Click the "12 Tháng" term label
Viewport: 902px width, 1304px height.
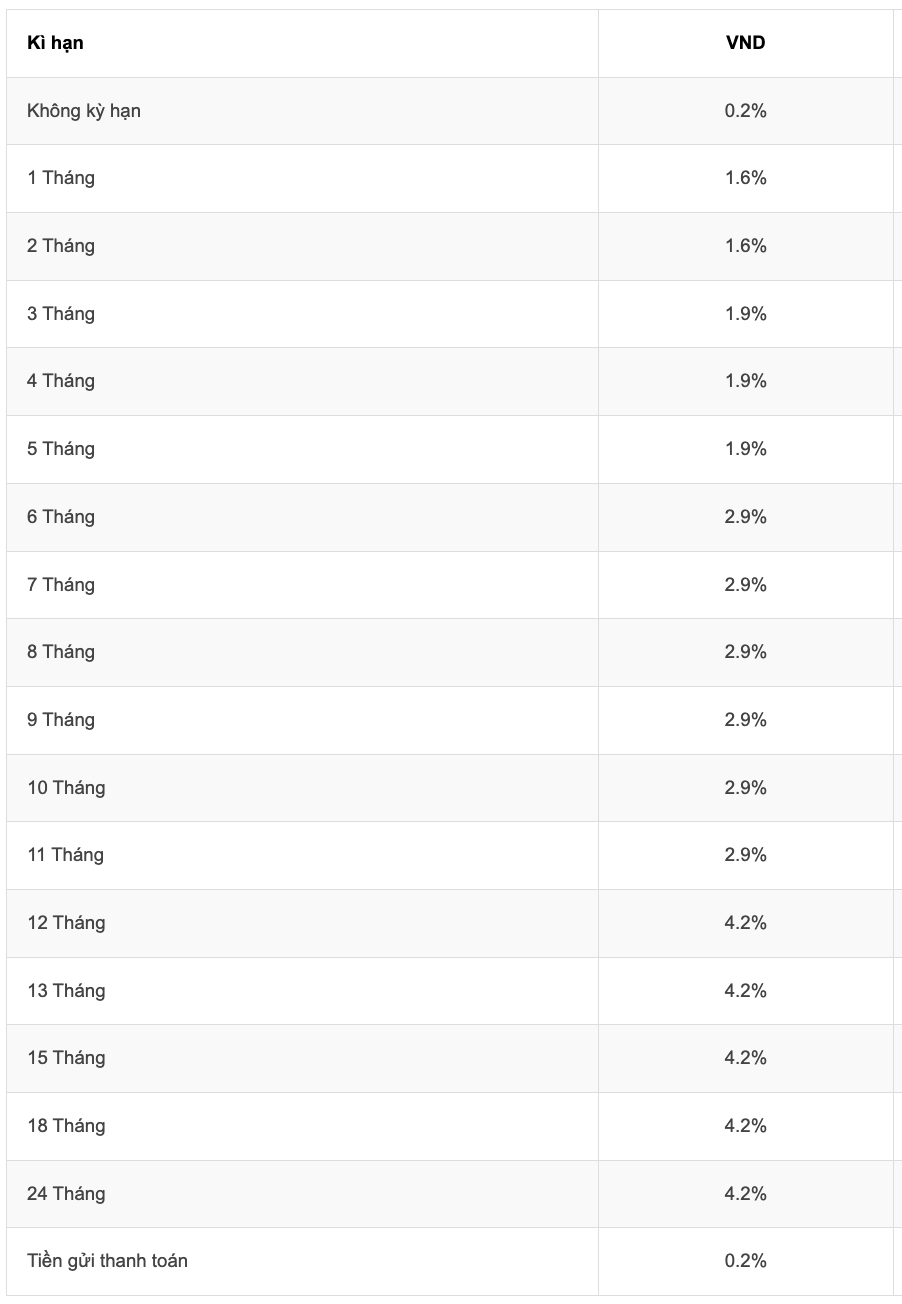66,923
